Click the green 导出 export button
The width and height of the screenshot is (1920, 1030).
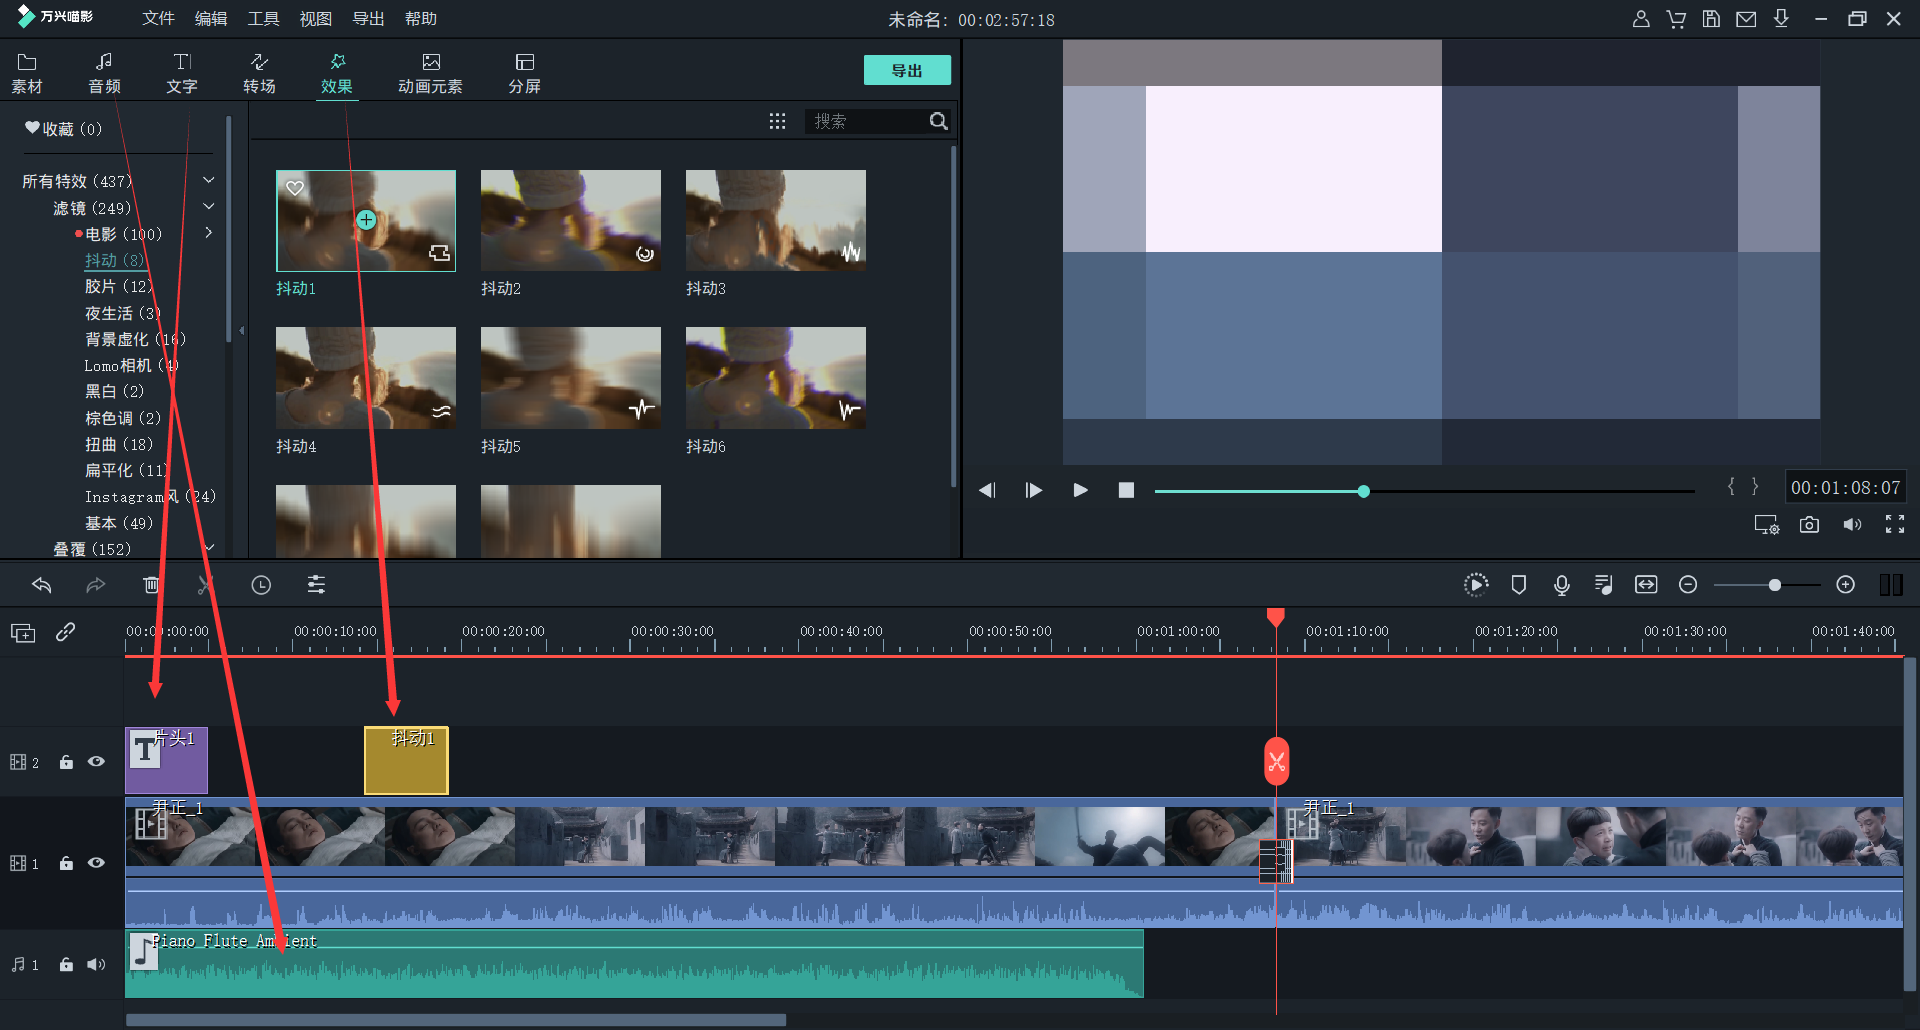[906, 70]
